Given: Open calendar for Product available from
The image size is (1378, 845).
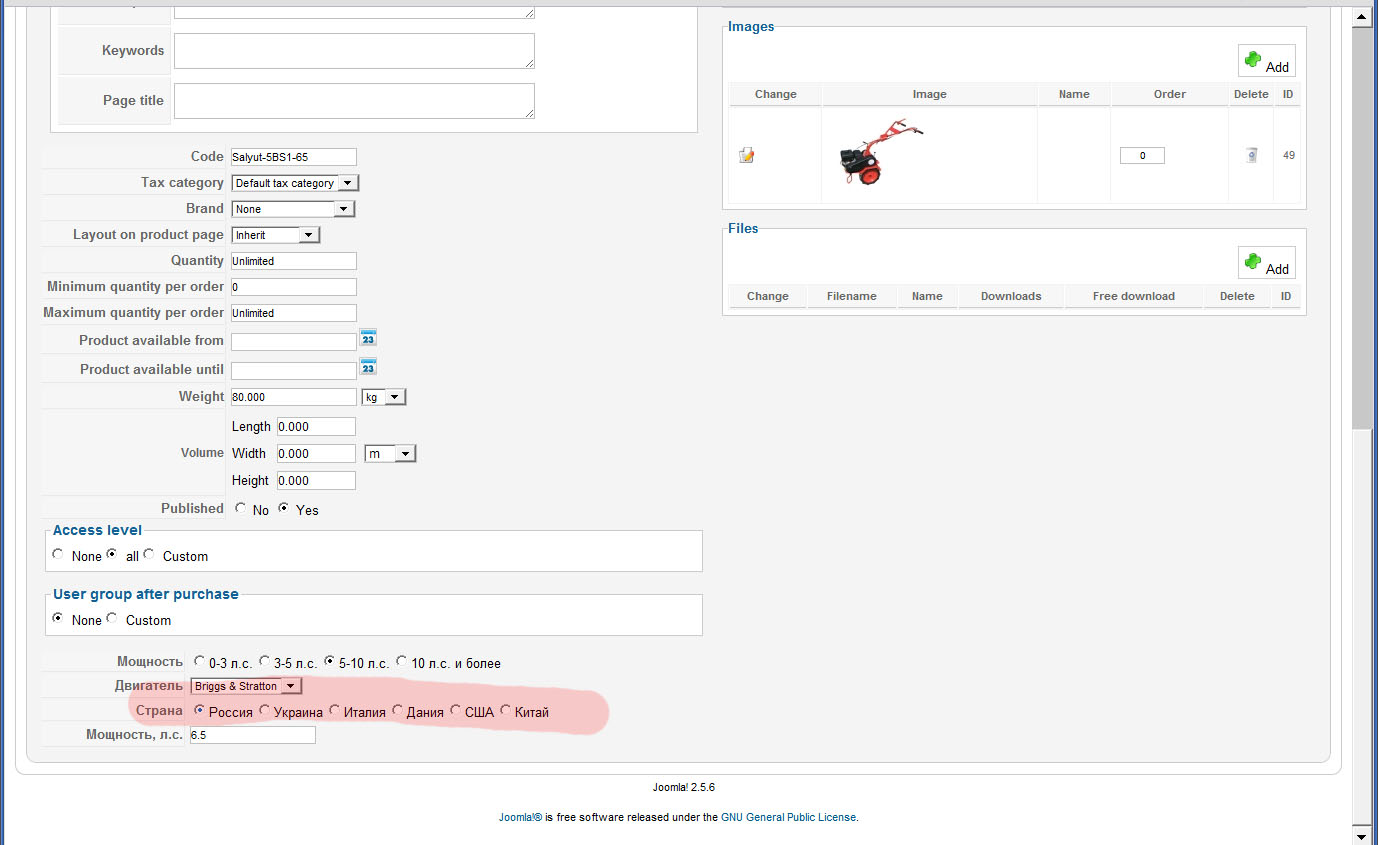Looking at the screenshot, I should click(x=368, y=338).
